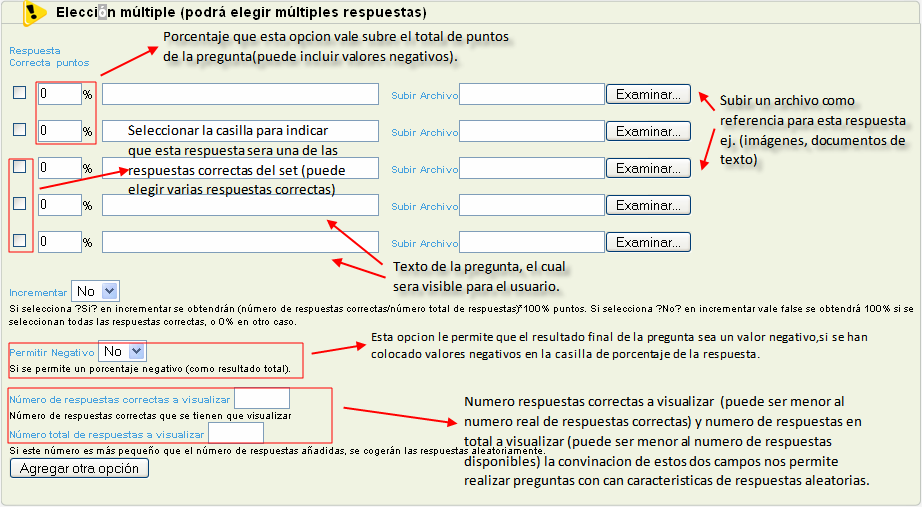Click the fifth row's Subir Archivo label
Viewport: 922px width, 507px height.
pos(425,243)
